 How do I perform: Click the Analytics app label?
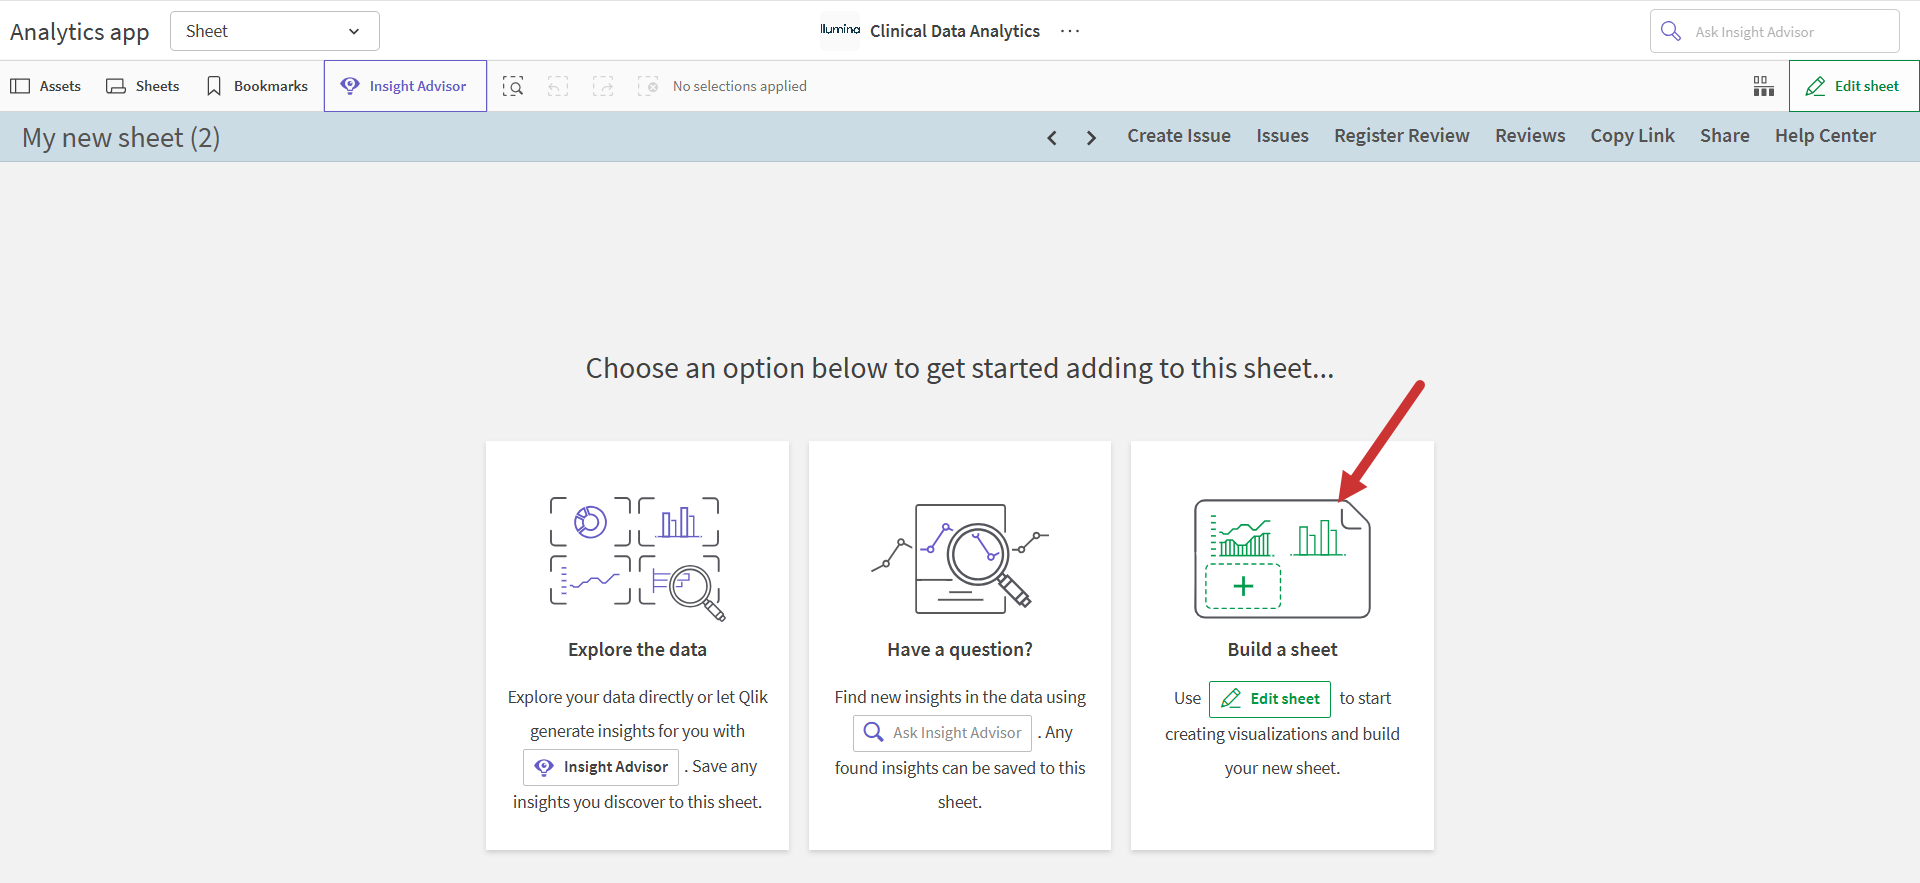[x=80, y=32]
